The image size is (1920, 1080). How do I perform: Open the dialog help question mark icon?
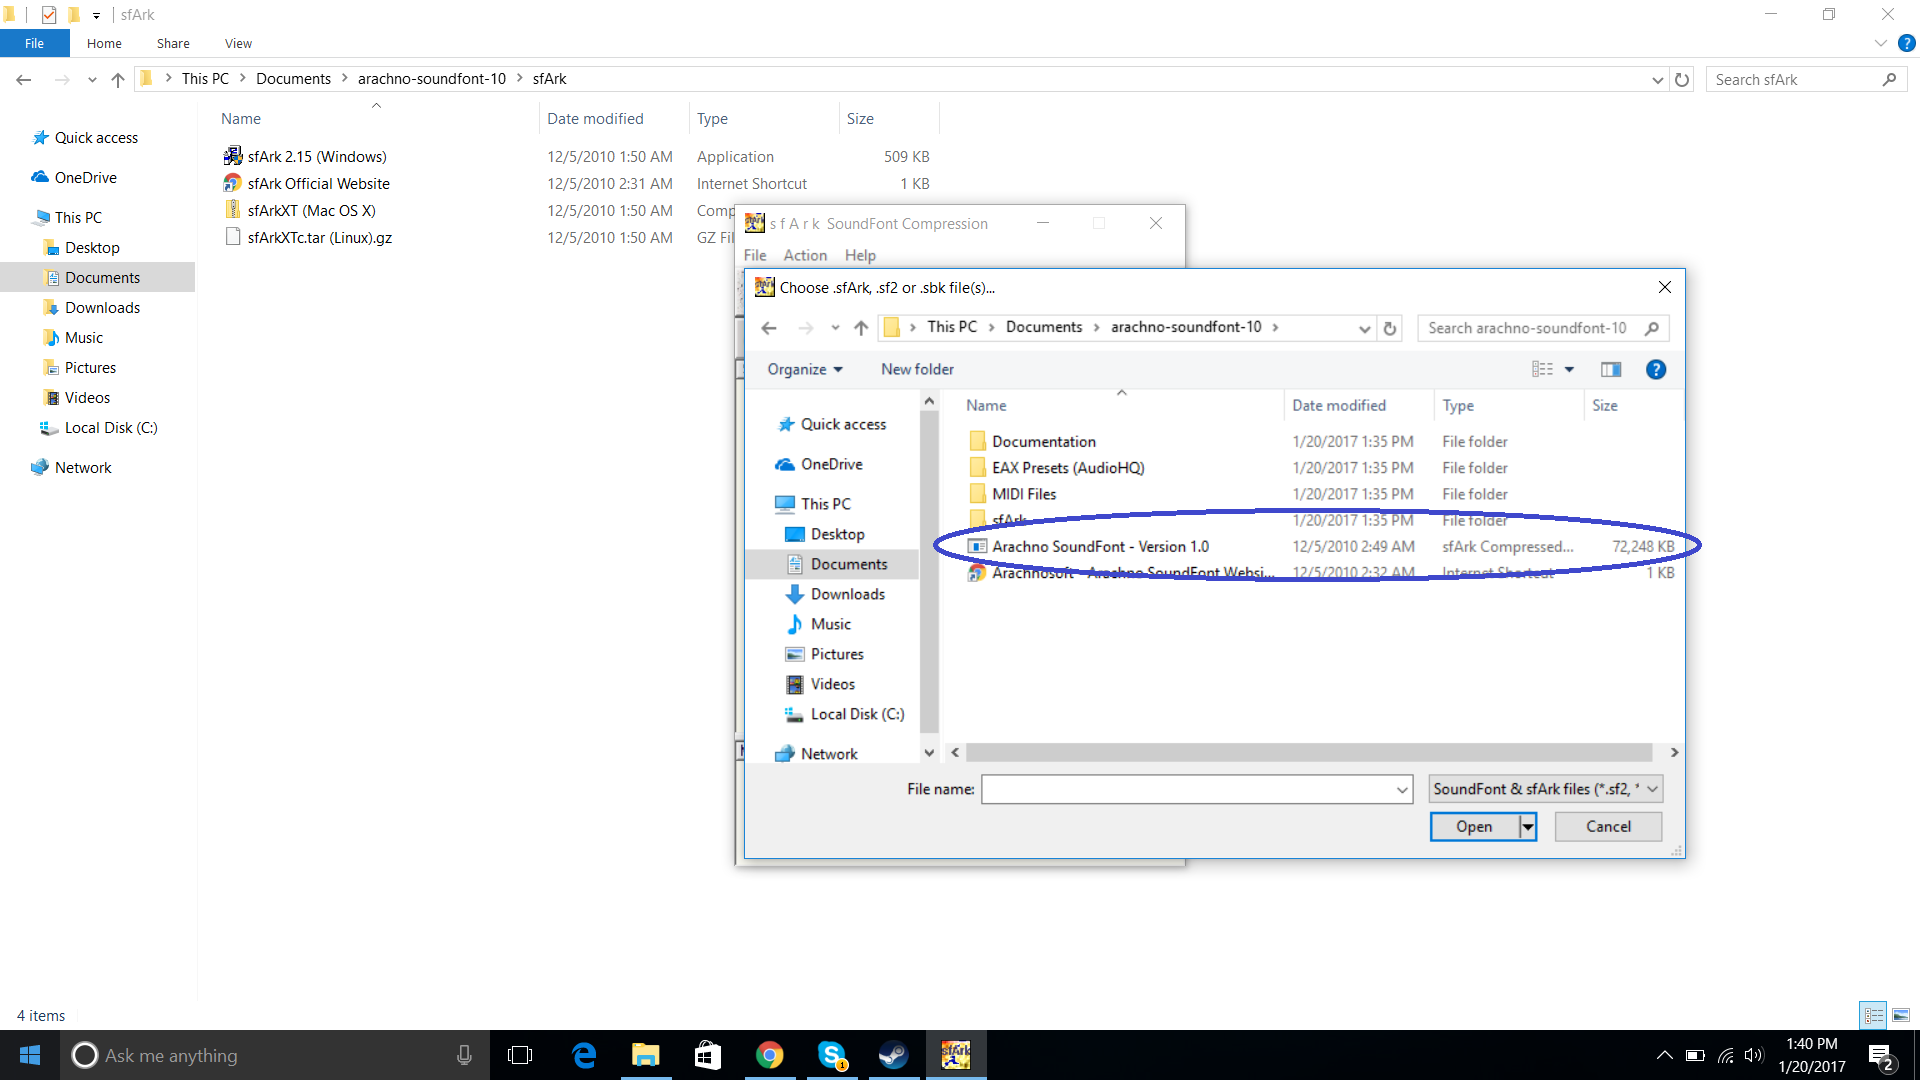1656,370
